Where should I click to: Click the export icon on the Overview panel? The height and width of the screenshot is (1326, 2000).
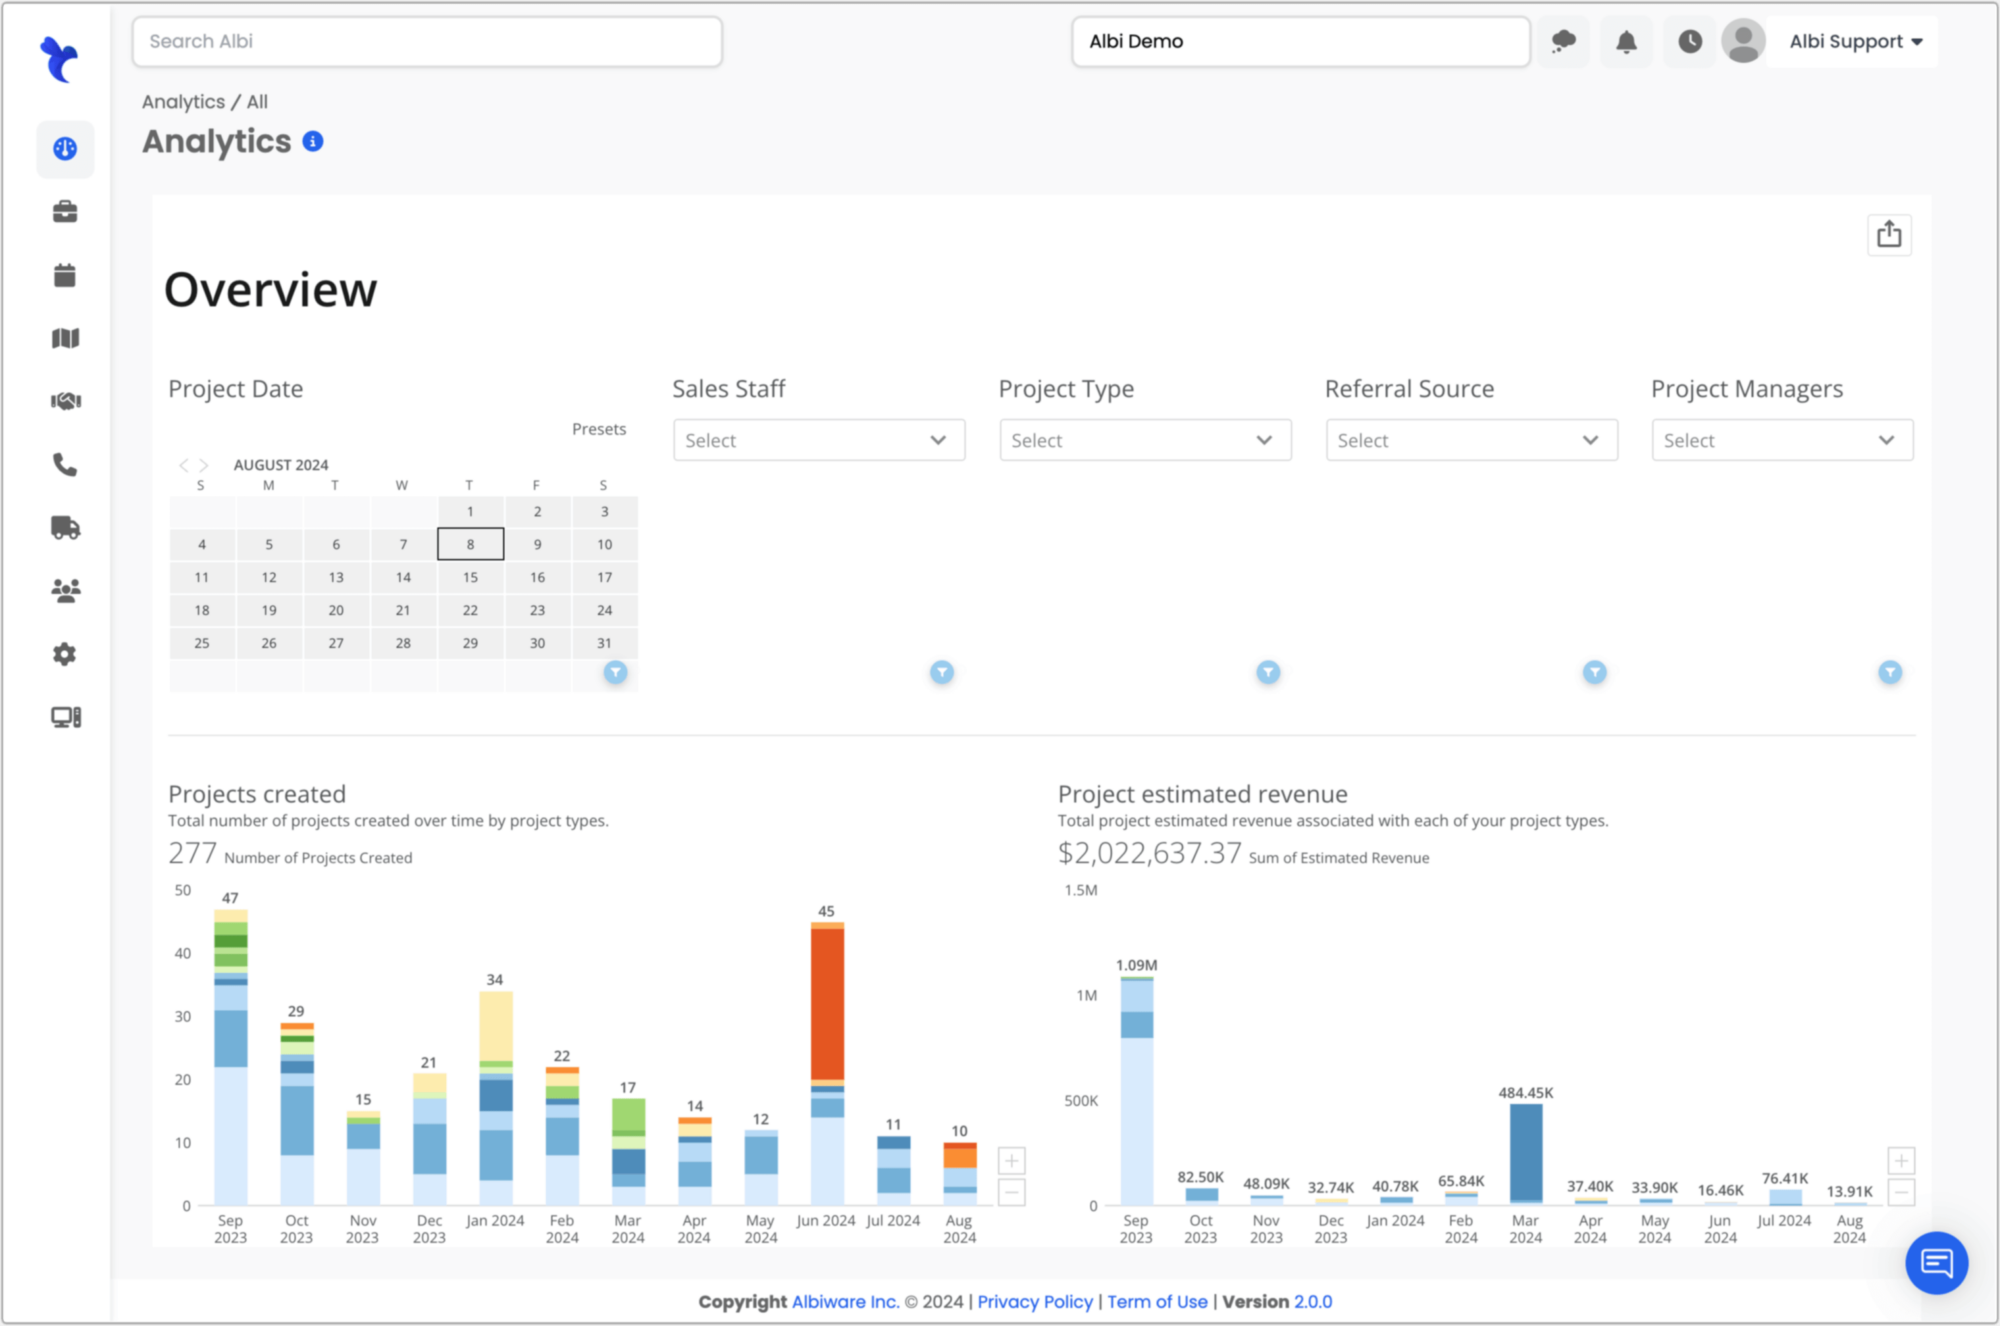(1889, 234)
